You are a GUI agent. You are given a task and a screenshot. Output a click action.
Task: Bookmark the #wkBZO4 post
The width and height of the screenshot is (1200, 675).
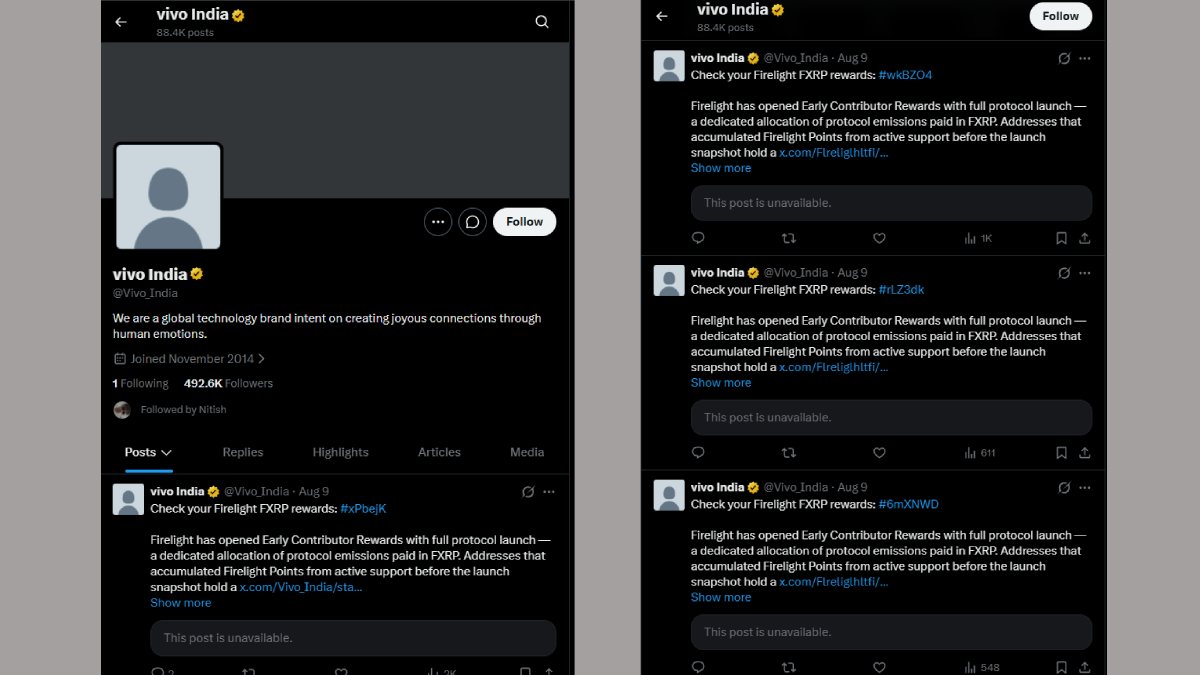pyautogui.click(x=1061, y=238)
